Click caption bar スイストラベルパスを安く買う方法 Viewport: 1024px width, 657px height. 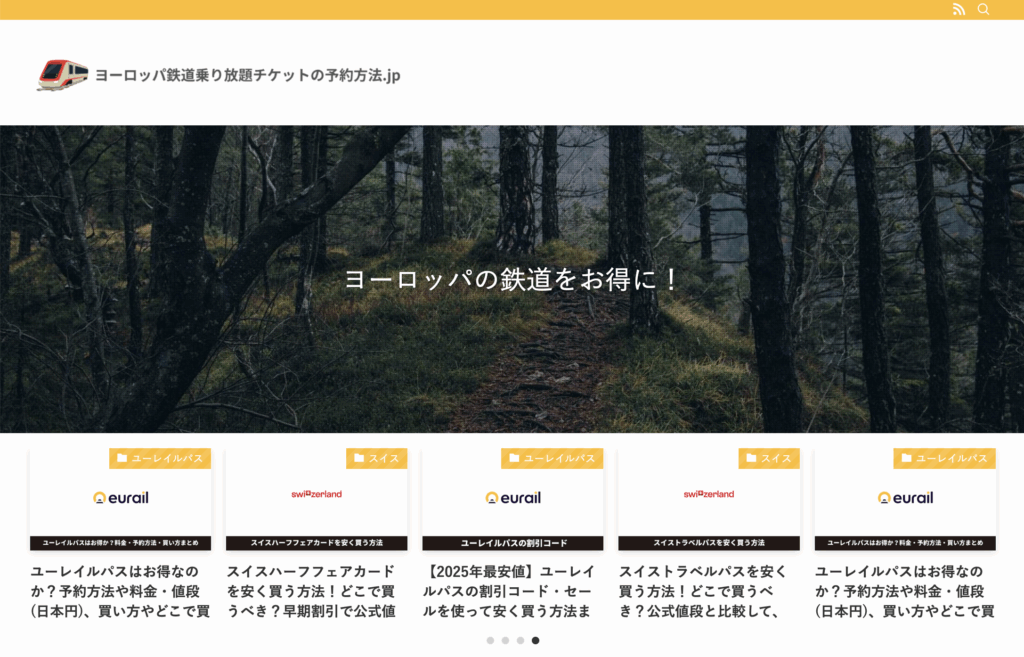(709, 543)
